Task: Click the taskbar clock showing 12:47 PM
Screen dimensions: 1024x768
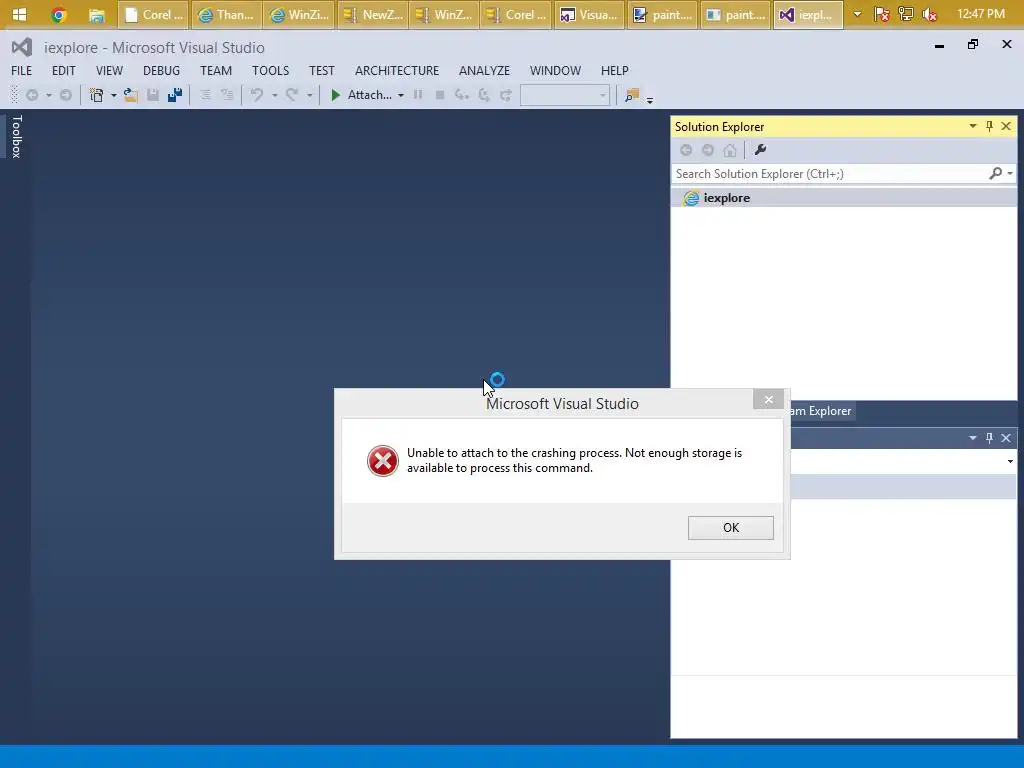Action: [980, 14]
